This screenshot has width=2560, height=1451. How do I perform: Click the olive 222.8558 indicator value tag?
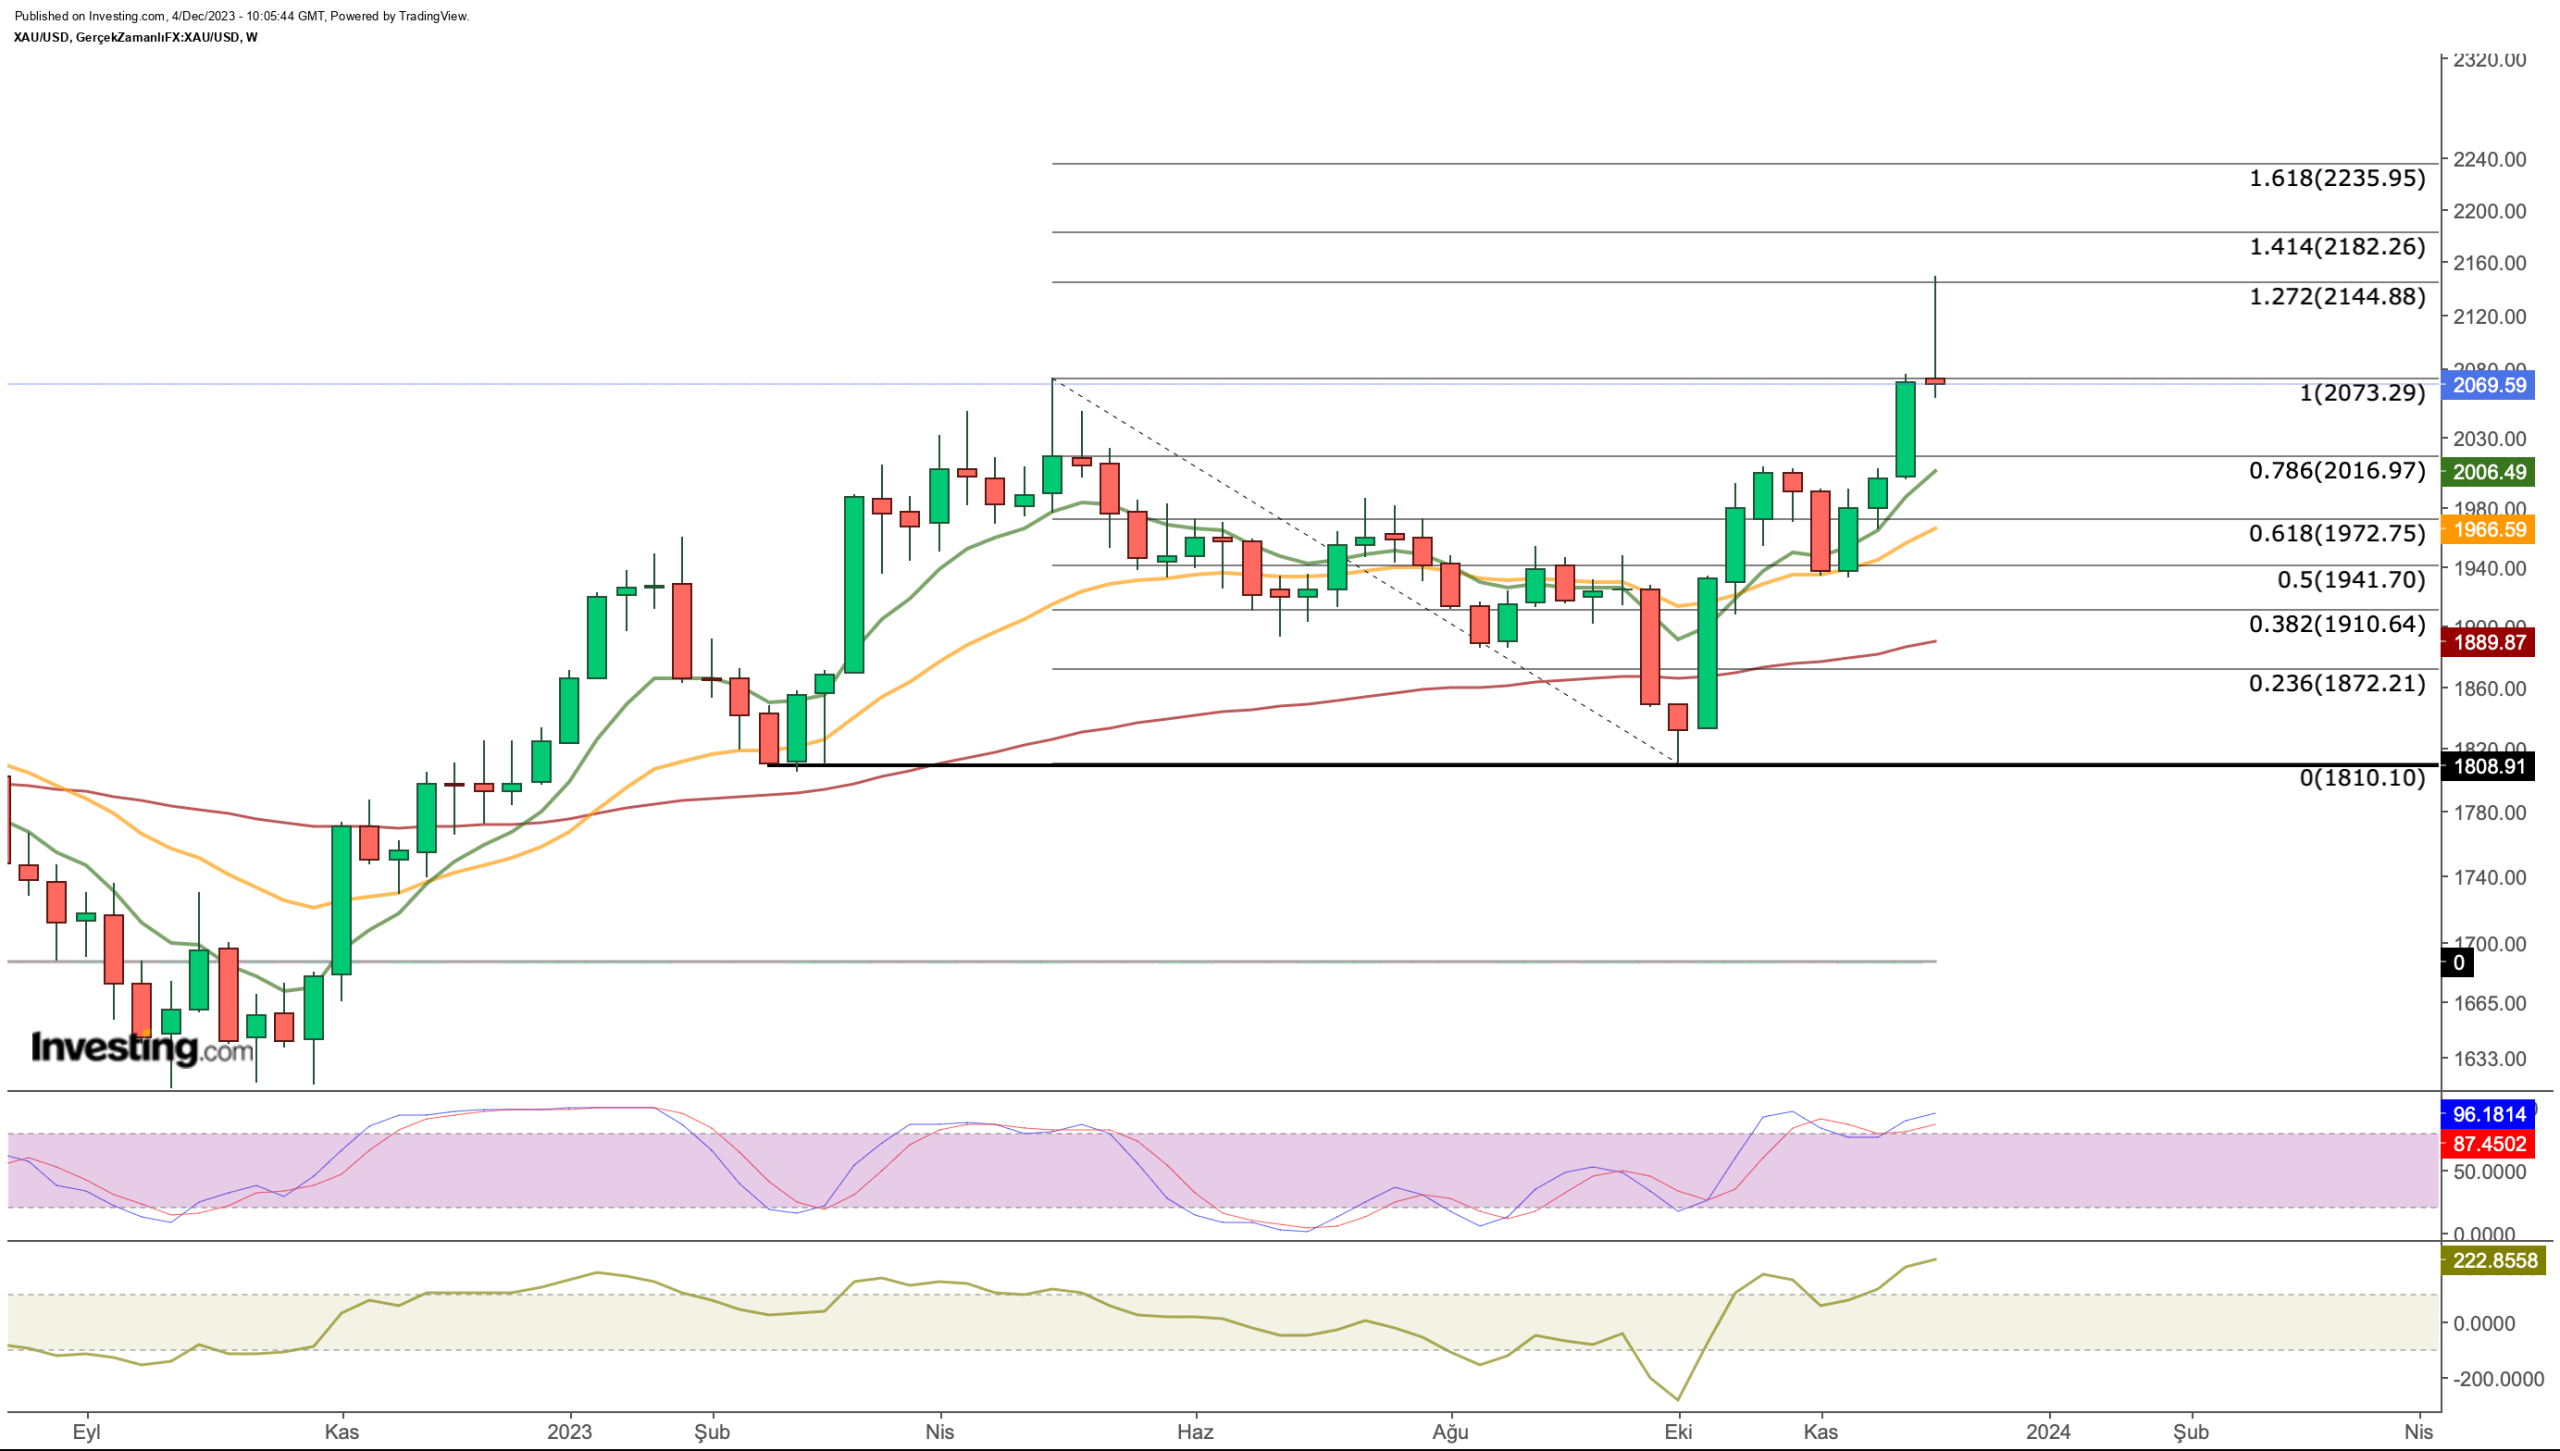pos(2494,1260)
